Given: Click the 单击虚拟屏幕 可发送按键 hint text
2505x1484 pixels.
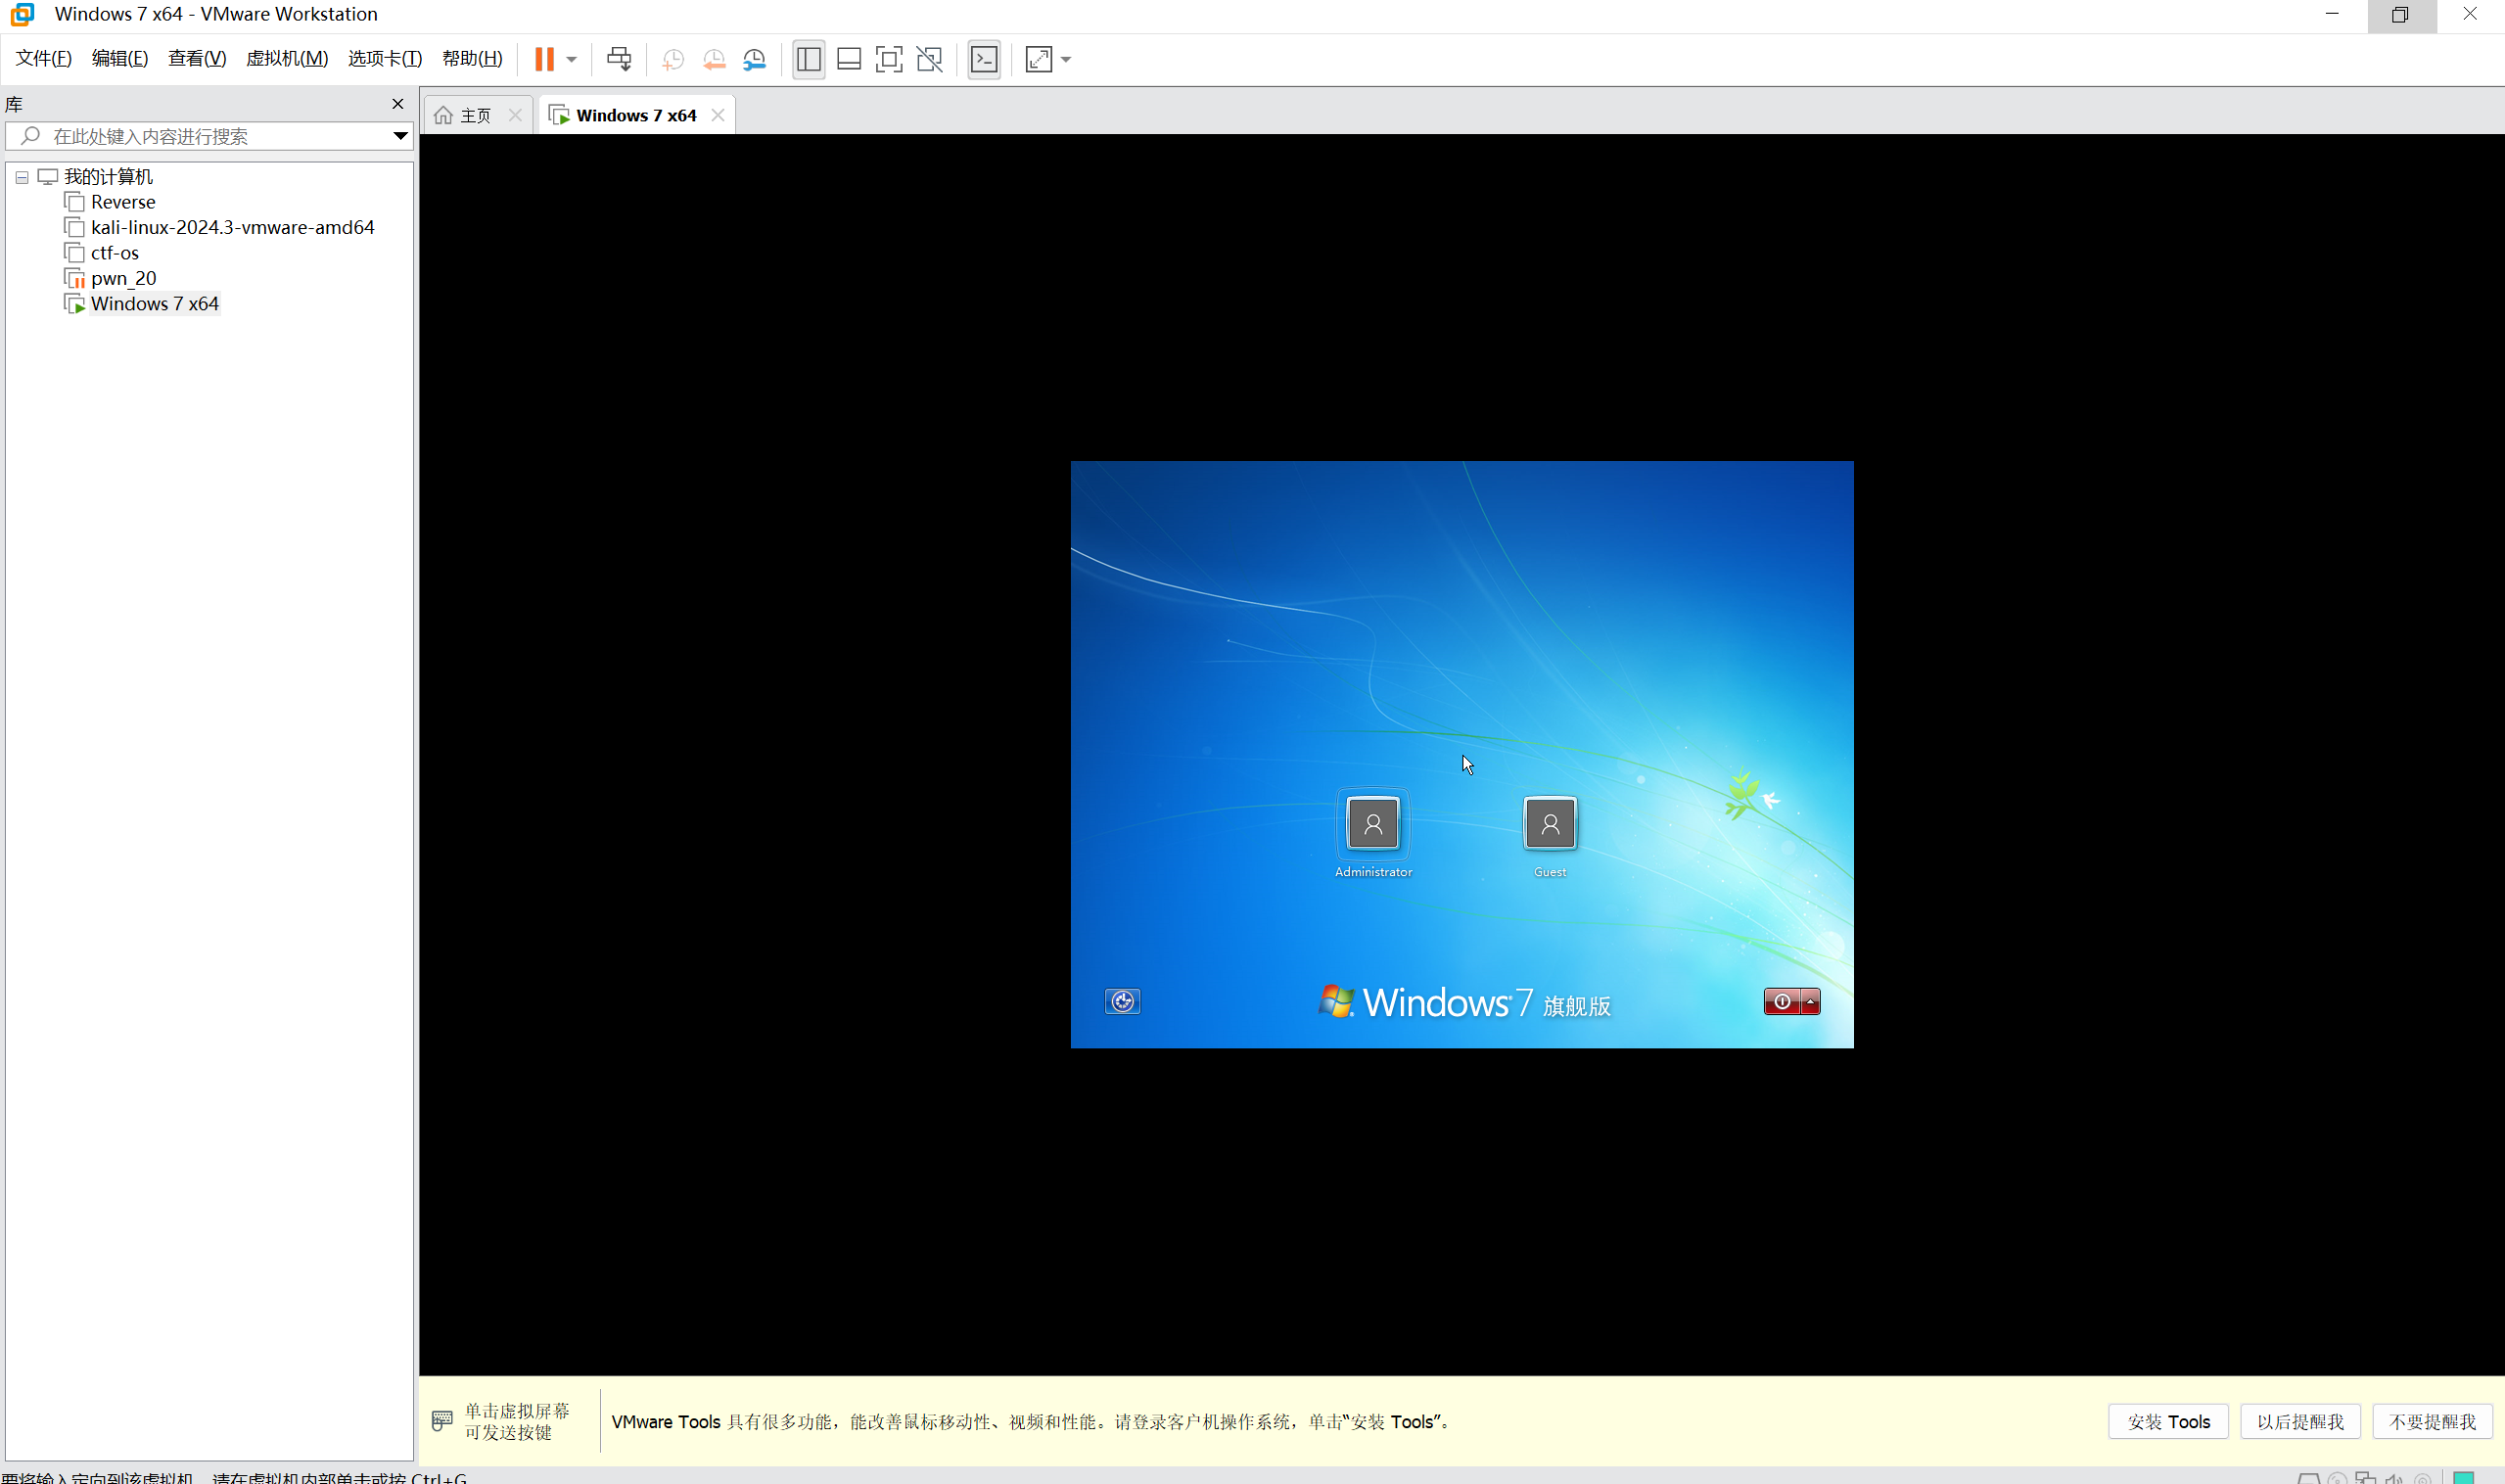Looking at the screenshot, I should 517,1422.
